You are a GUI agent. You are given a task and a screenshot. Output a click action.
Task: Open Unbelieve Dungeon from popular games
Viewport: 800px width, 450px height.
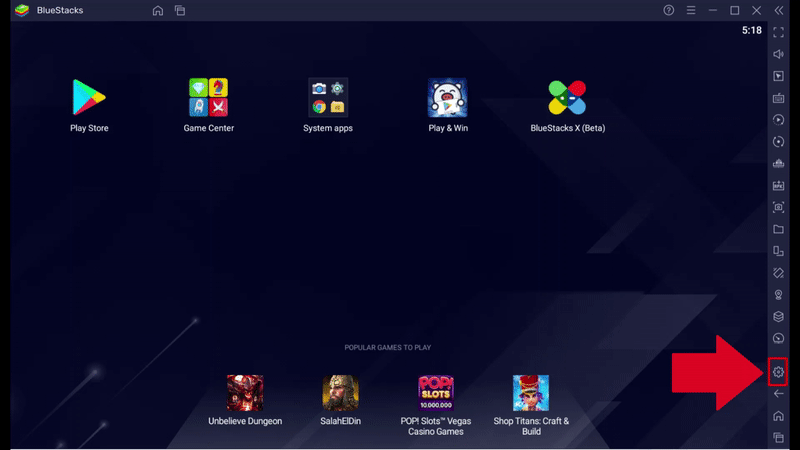[245, 393]
